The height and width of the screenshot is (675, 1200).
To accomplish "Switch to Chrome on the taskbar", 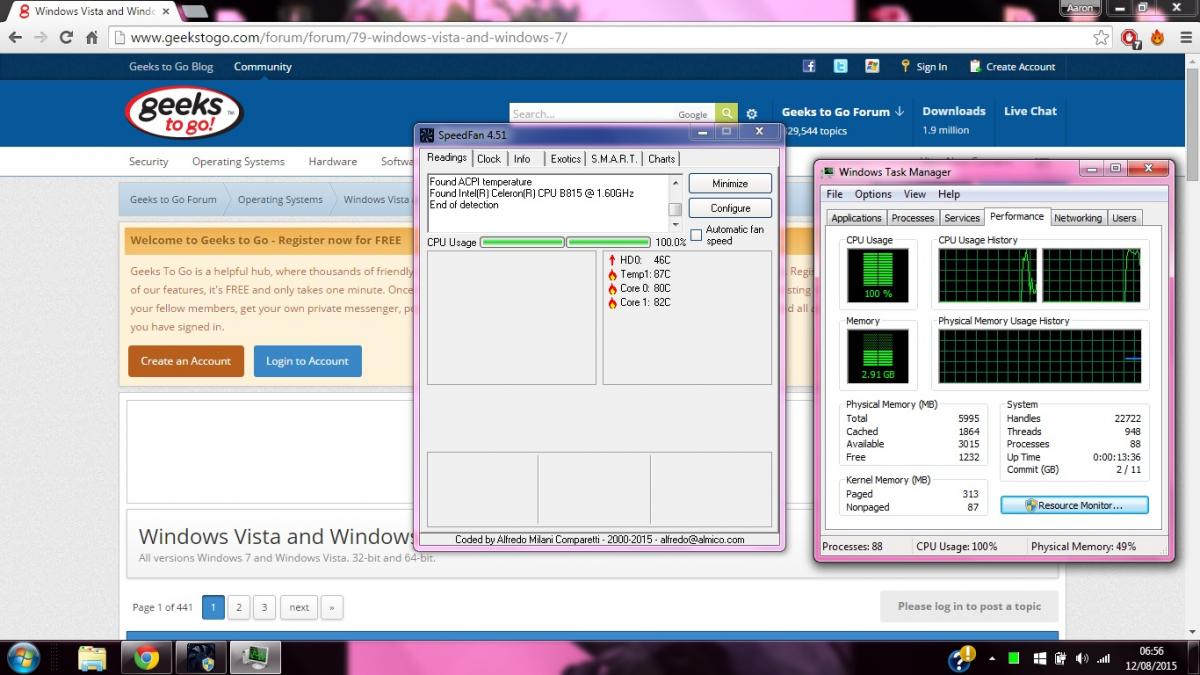I will 146,657.
